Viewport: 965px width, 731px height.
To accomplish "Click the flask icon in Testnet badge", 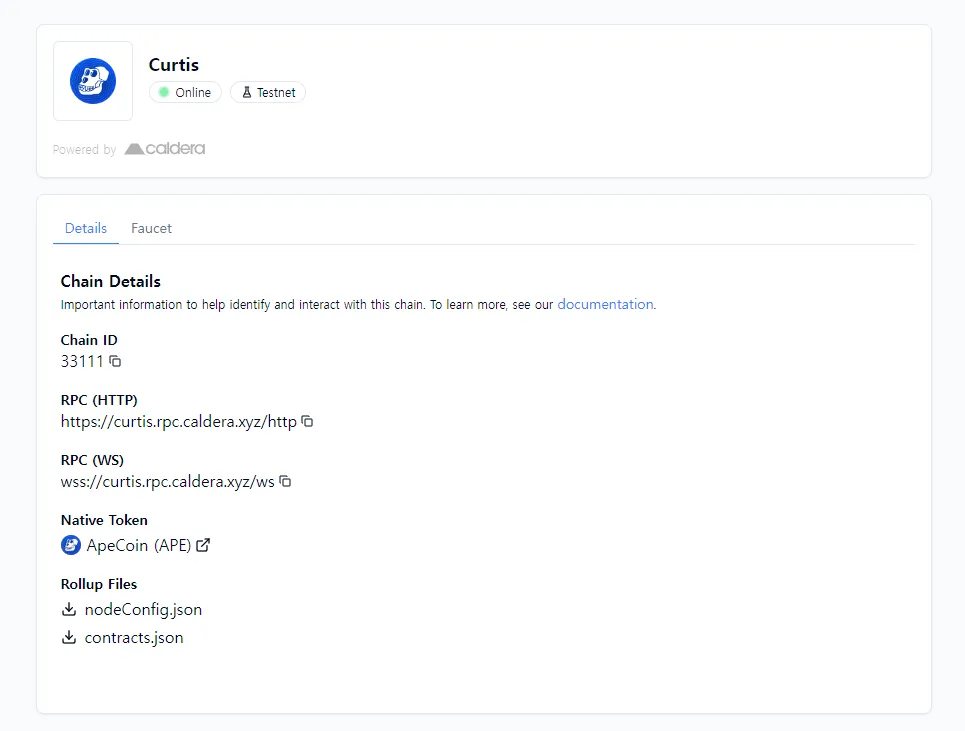I will pyautogui.click(x=247, y=93).
